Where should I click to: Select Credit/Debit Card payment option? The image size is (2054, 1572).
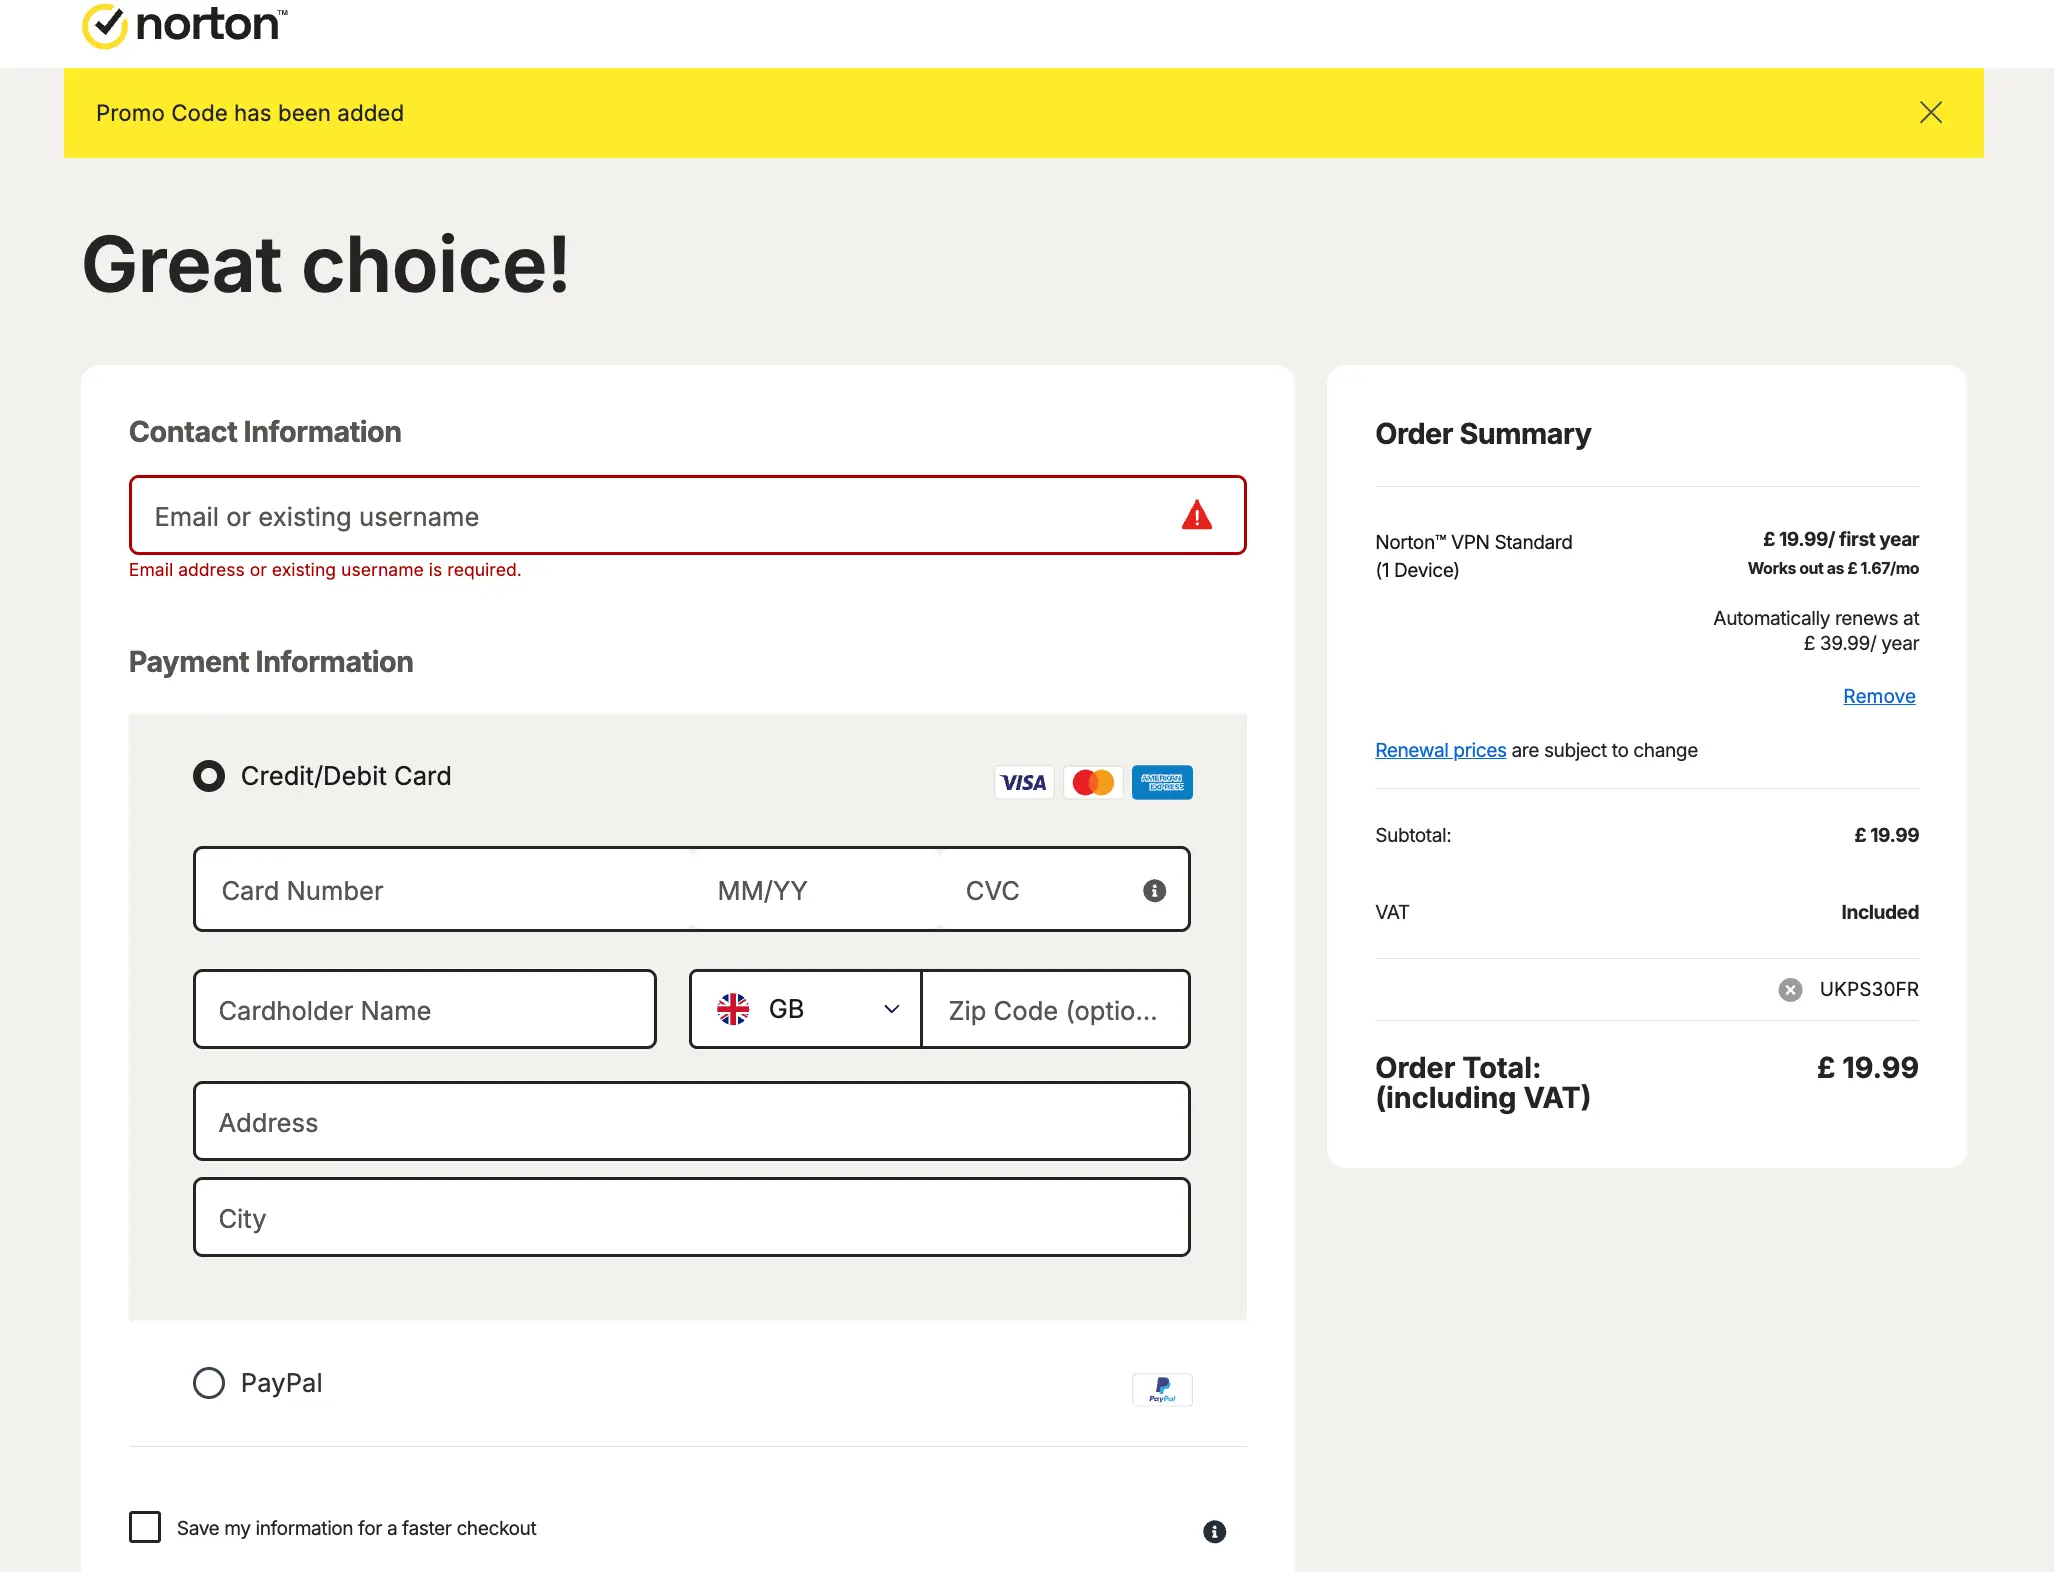coord(209,776)
